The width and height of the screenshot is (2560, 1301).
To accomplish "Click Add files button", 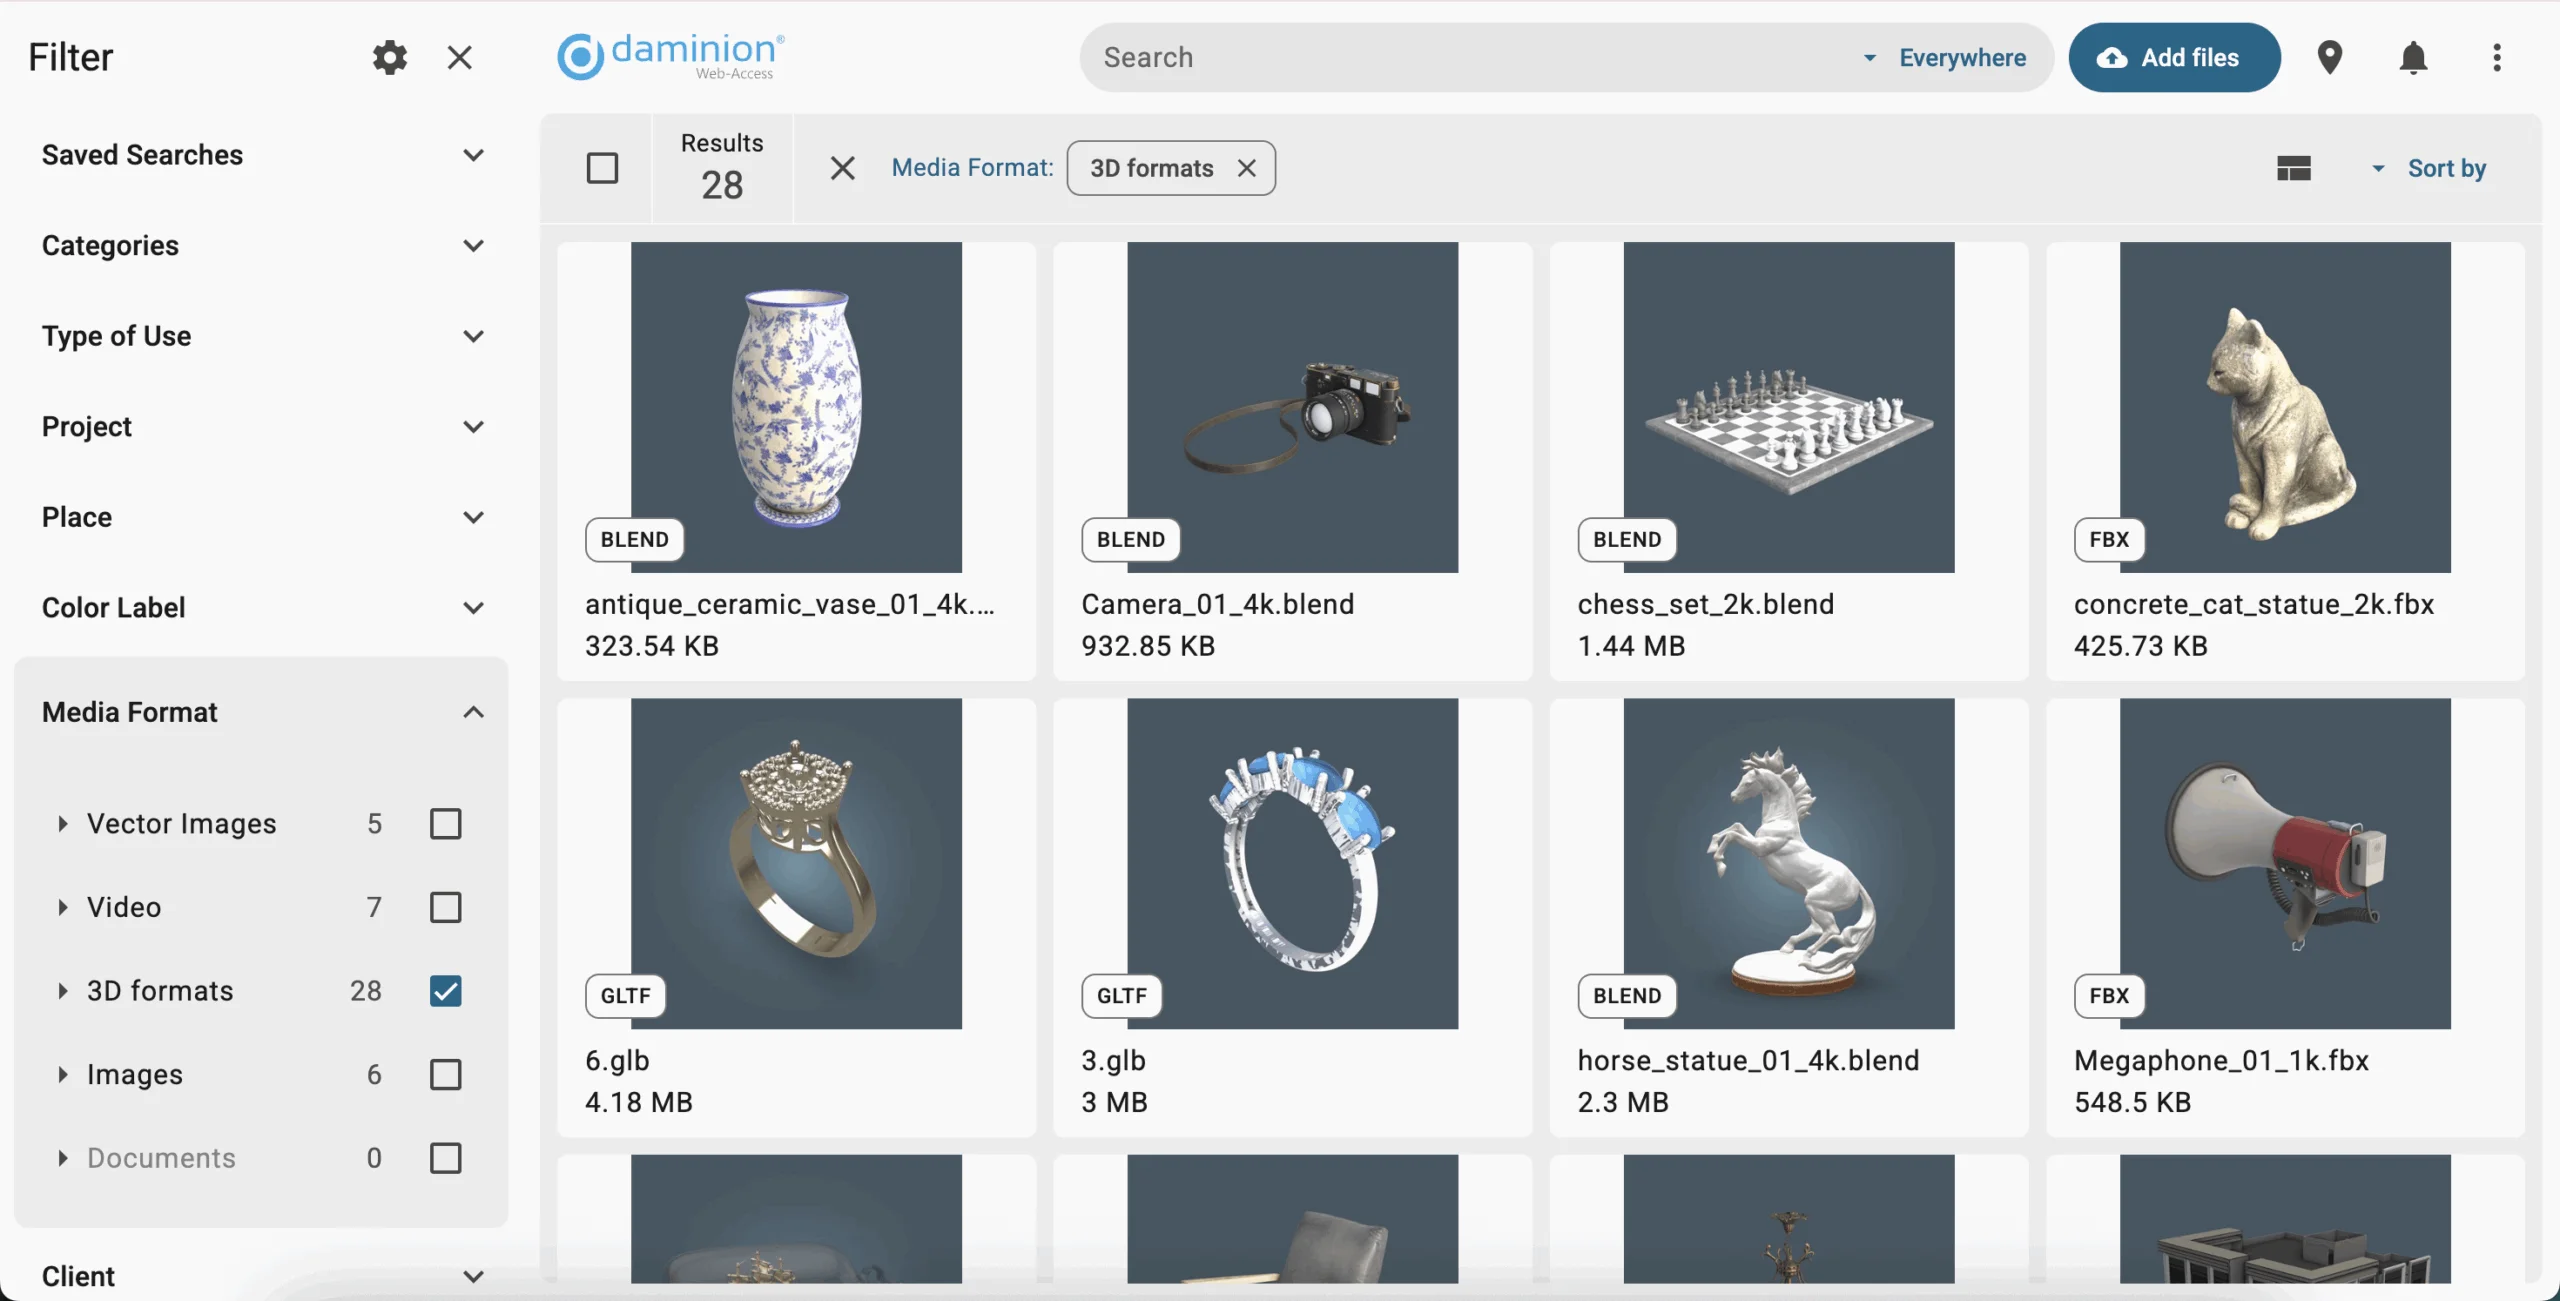I will pyautogui.click(x=2174, y=58).
